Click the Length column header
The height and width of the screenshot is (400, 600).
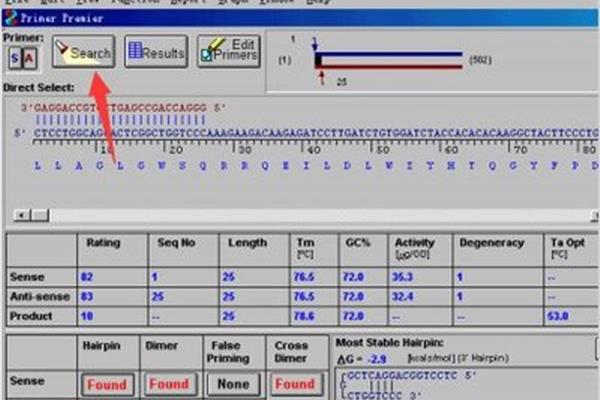[247, 243]
